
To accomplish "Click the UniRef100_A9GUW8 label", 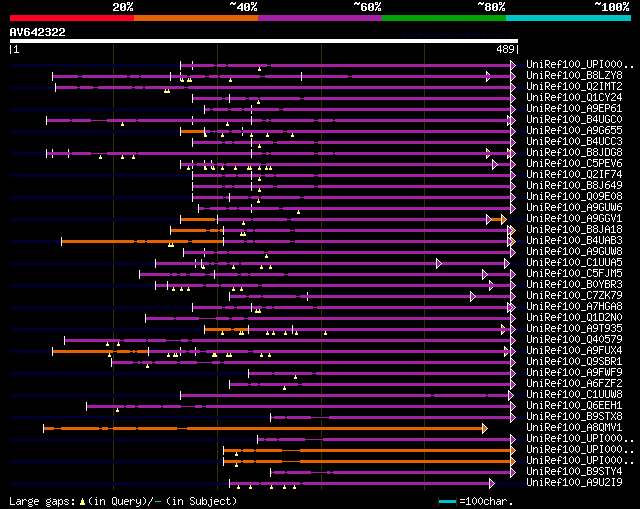I will pos(574,252).
